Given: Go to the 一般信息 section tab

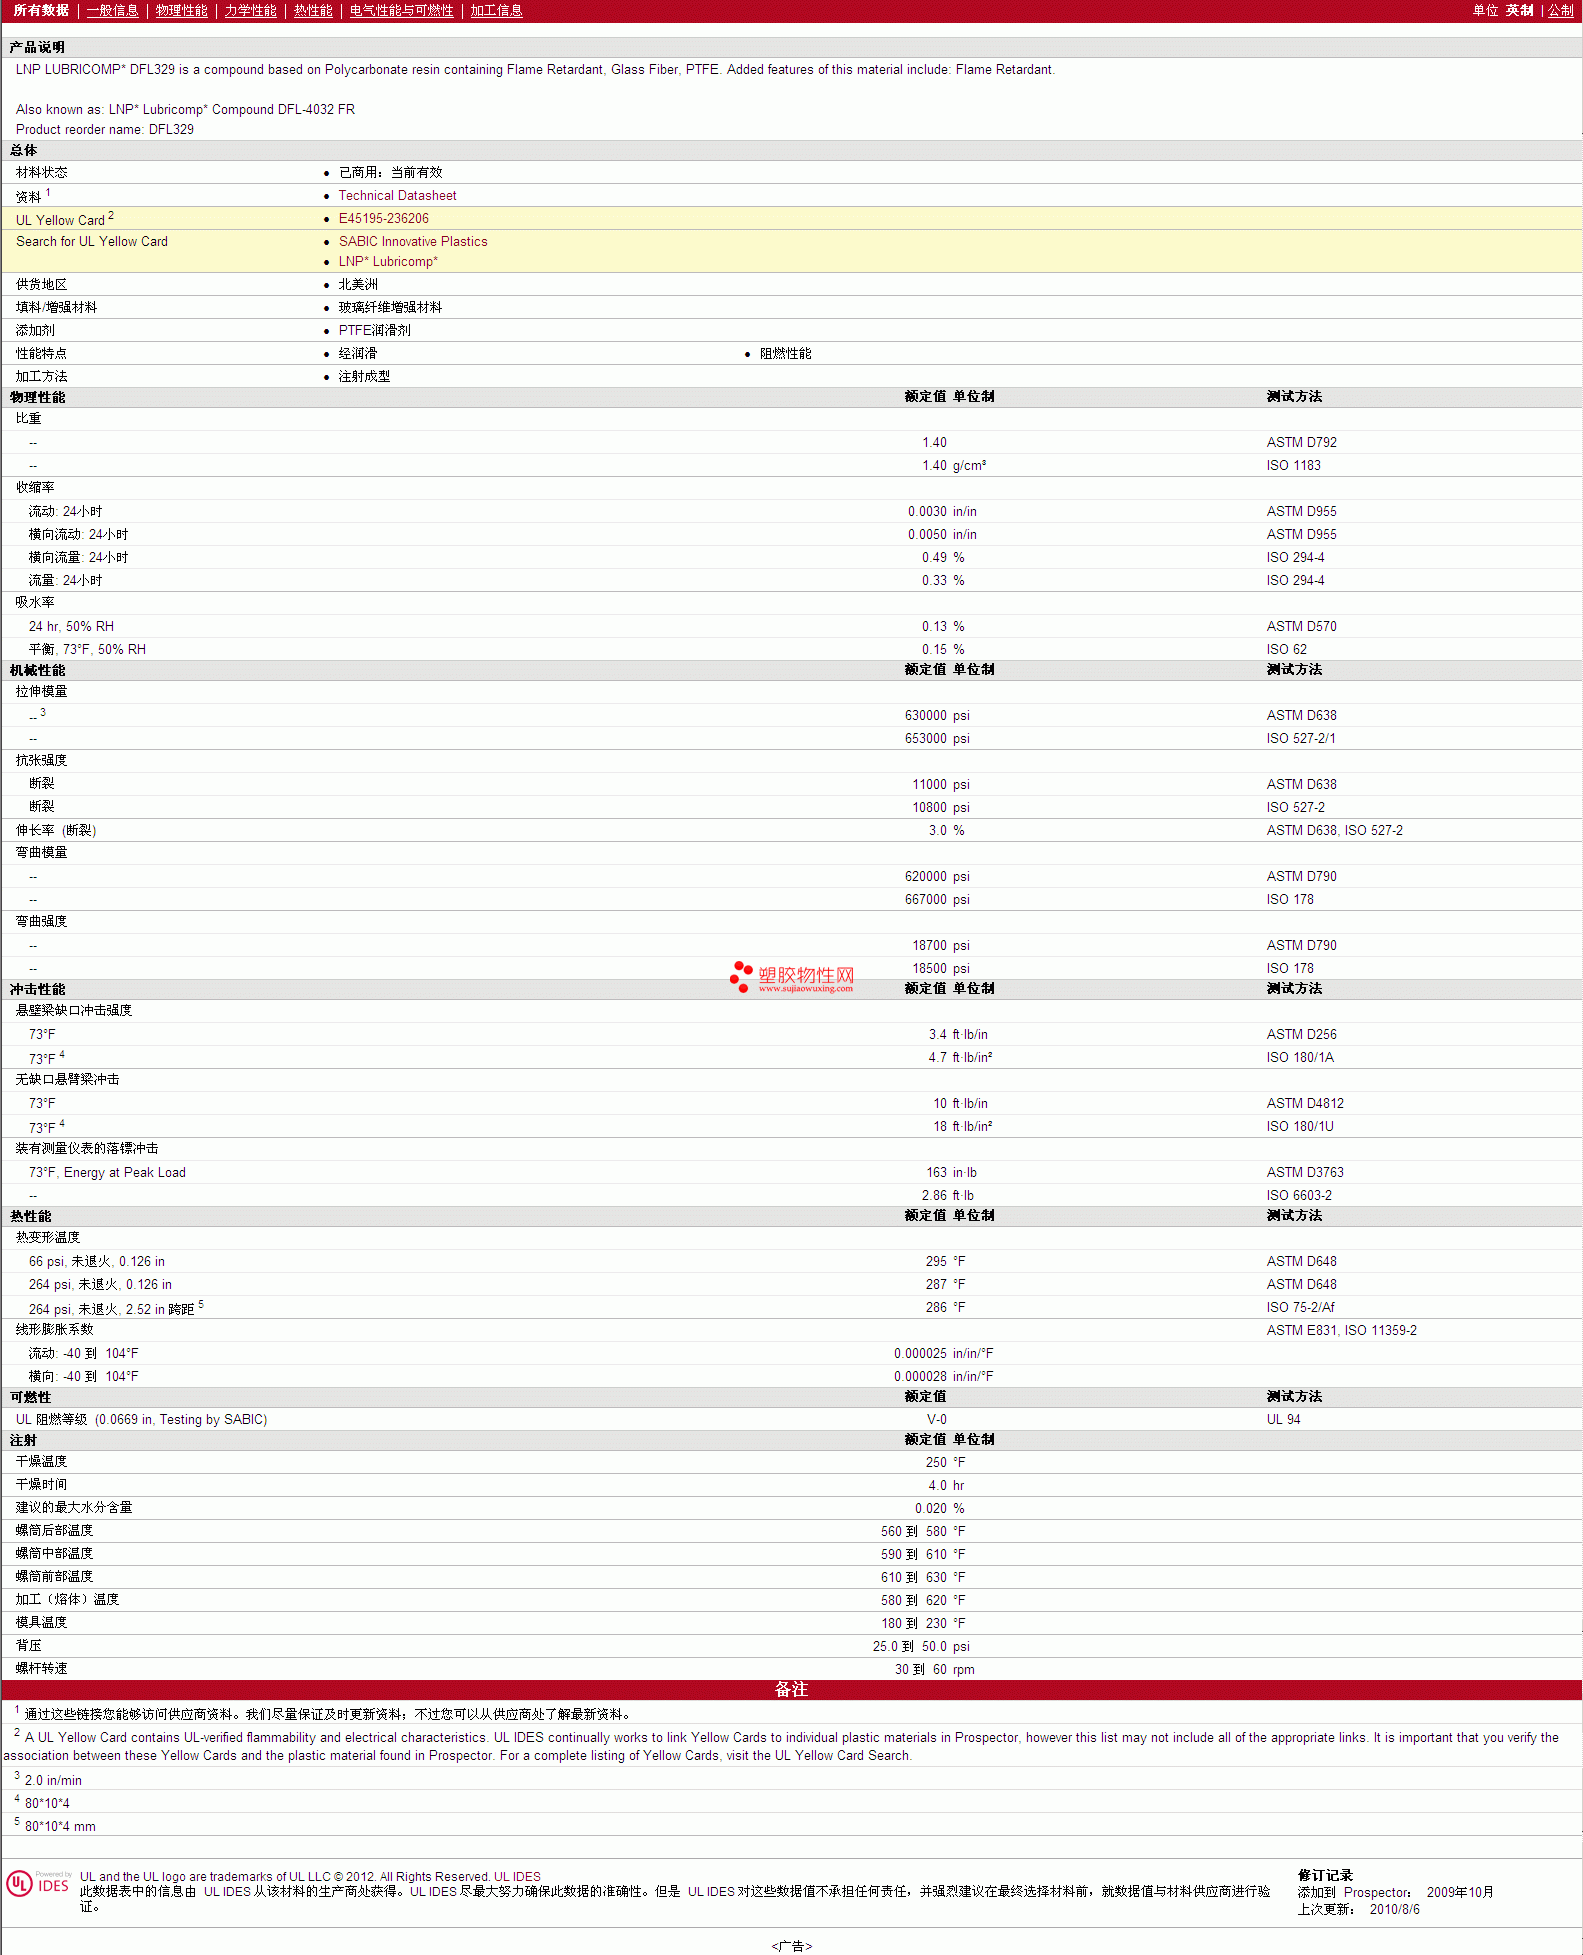Looking at the screenshot, I should pos(112,10).
